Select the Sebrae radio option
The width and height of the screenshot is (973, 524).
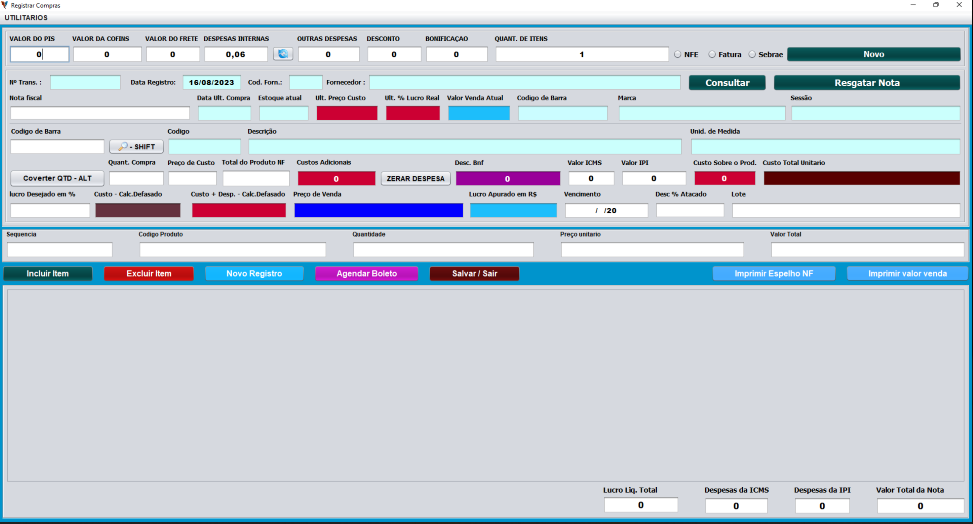click(752, 54)
